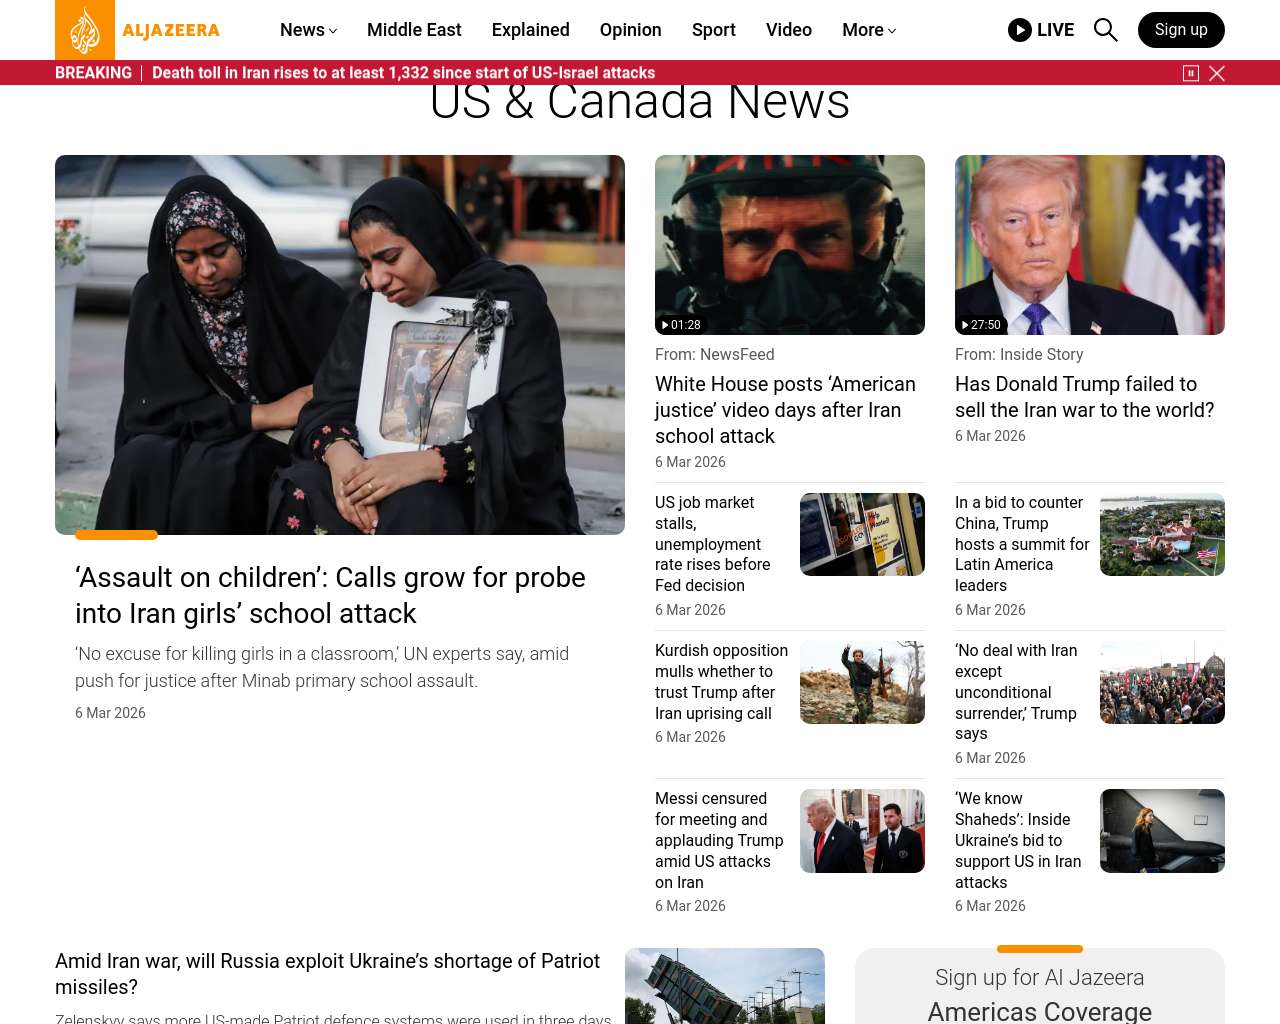Click the Mar-a-Lago aerial summit thumbnail
Image resolution: width=1280 pixels, height=1024 pixels.
coord(1162,535)
